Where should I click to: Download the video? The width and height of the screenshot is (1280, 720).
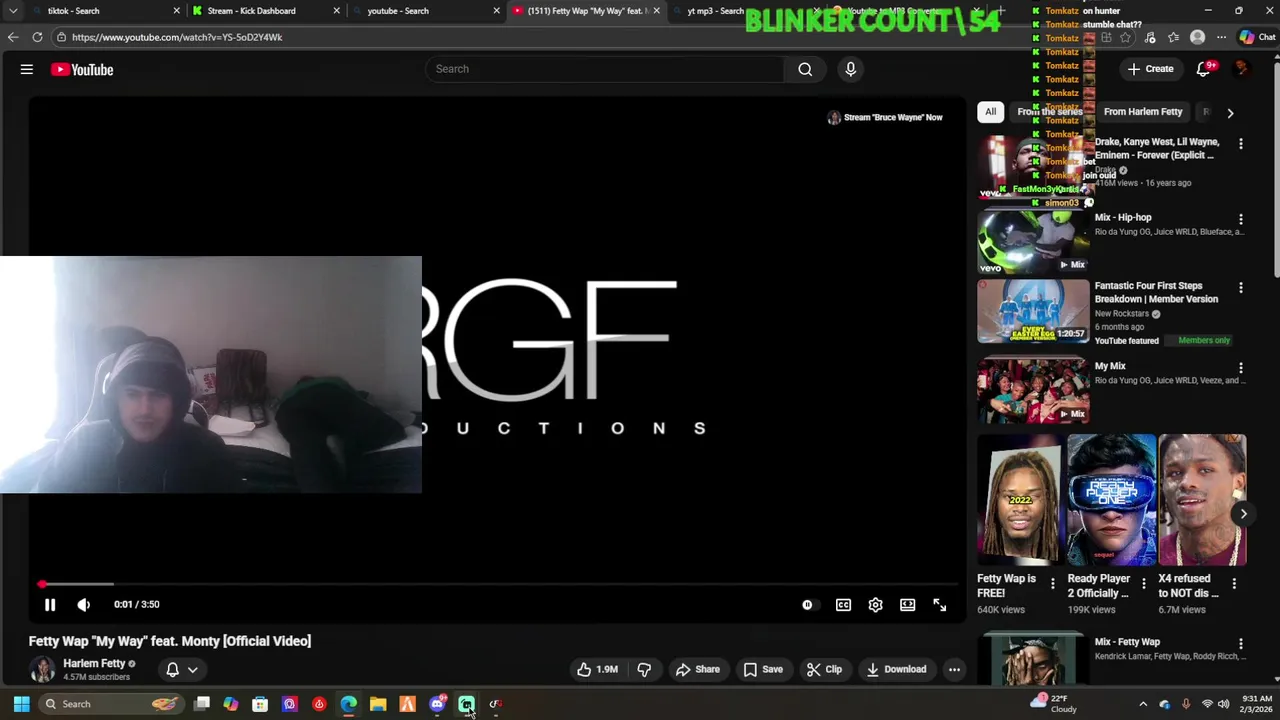[896, 669]
